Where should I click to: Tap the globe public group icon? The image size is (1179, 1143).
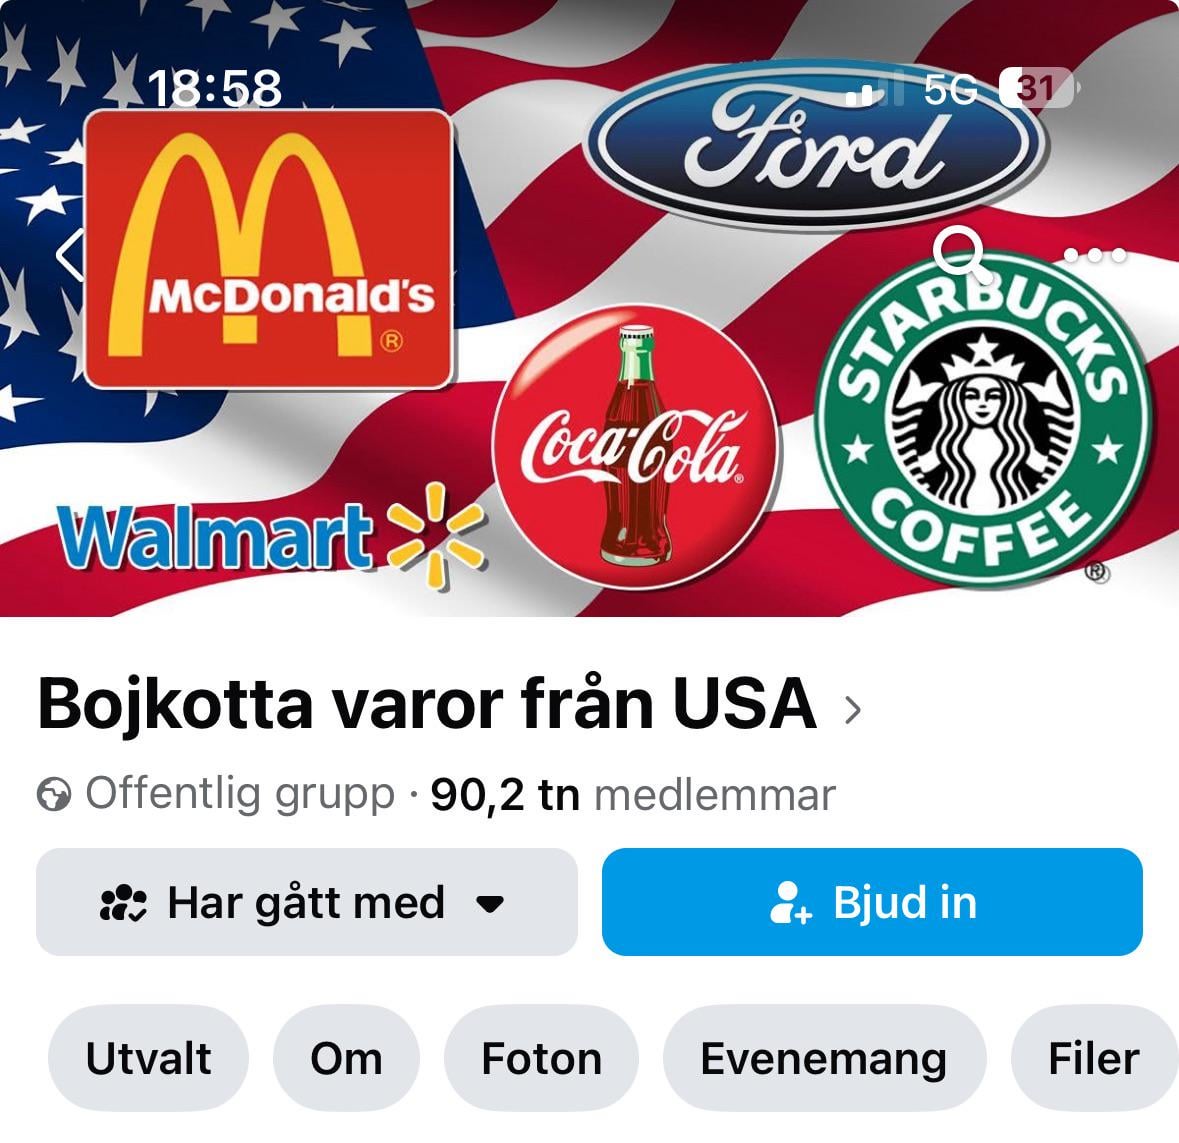point(54,795)
